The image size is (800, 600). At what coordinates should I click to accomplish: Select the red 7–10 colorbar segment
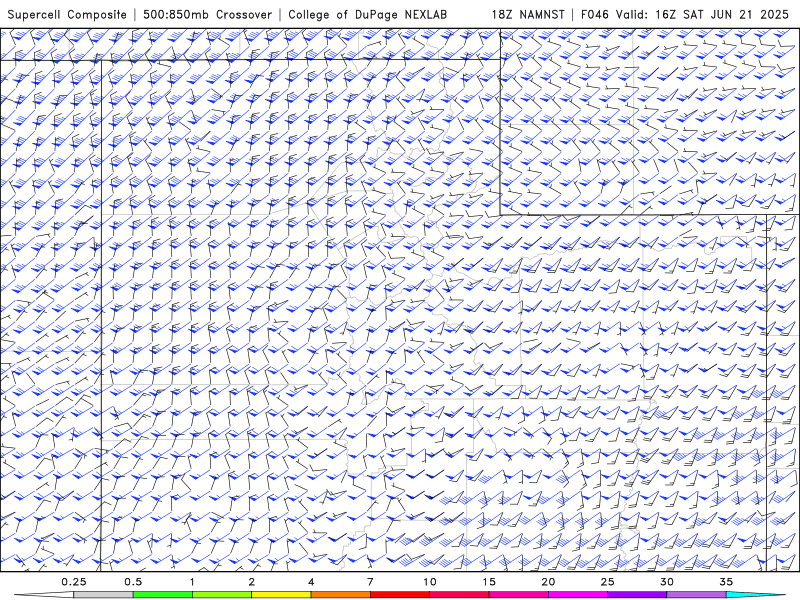pos(400,595)
